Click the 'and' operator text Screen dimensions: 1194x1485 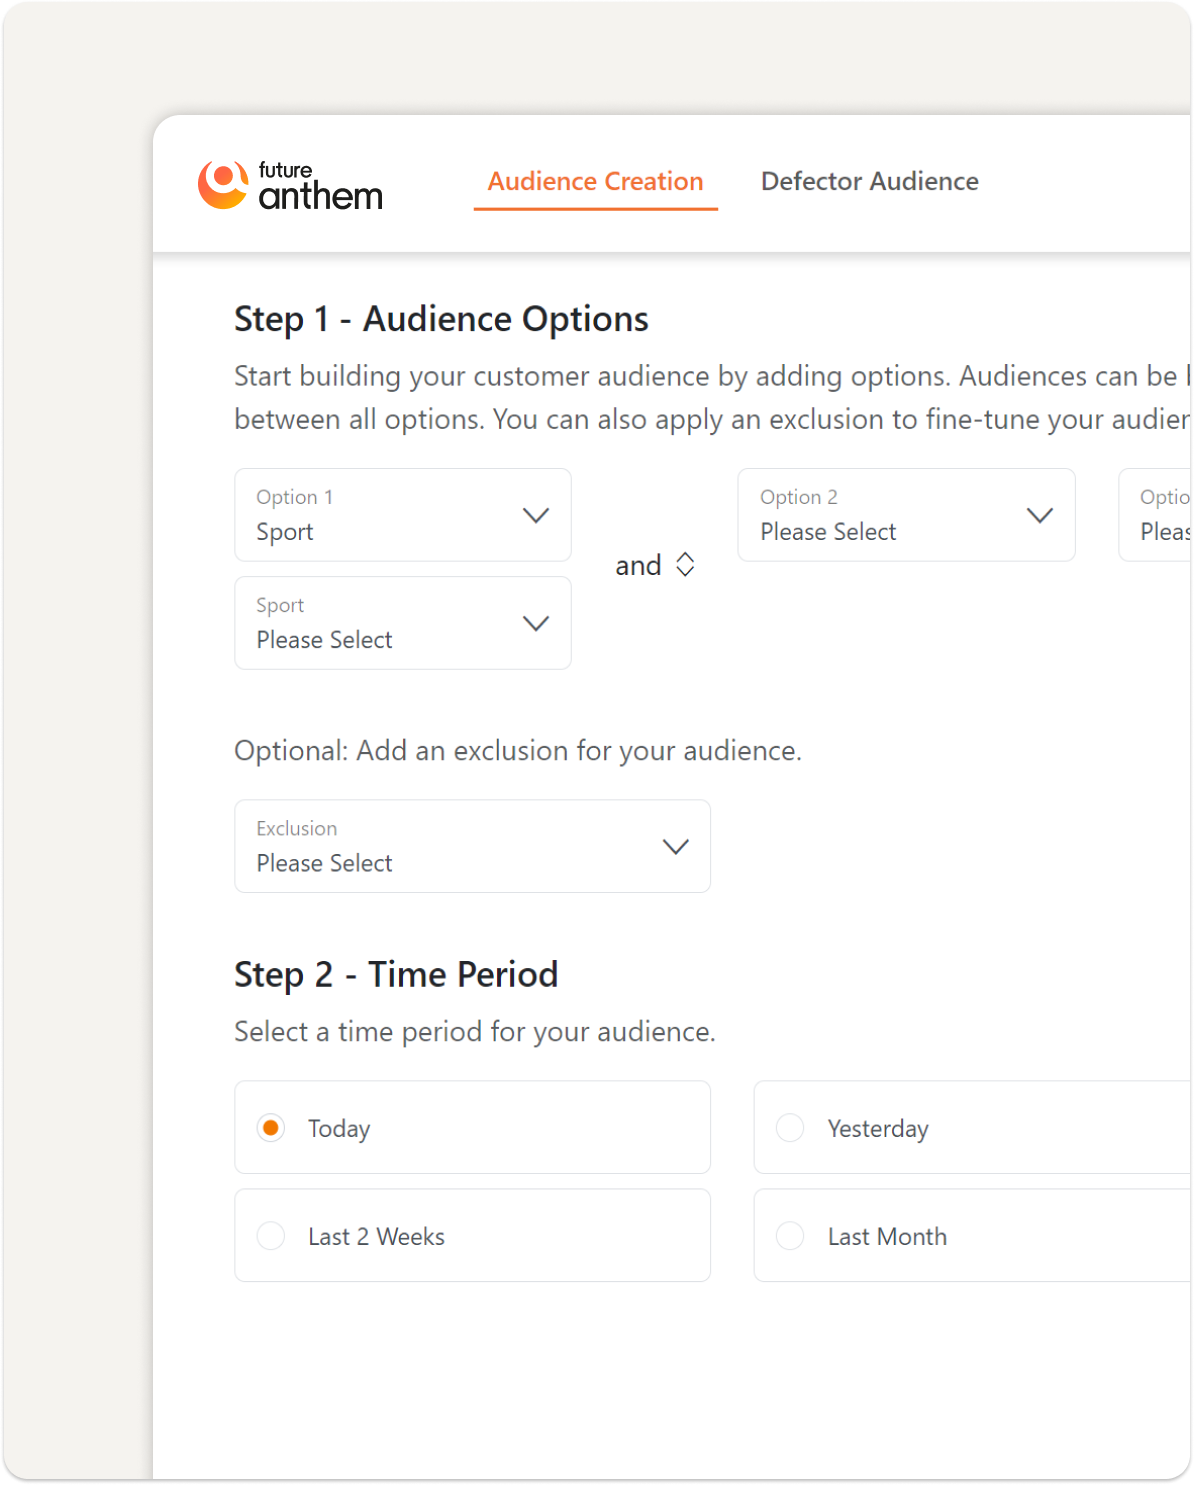click(638, 566)
